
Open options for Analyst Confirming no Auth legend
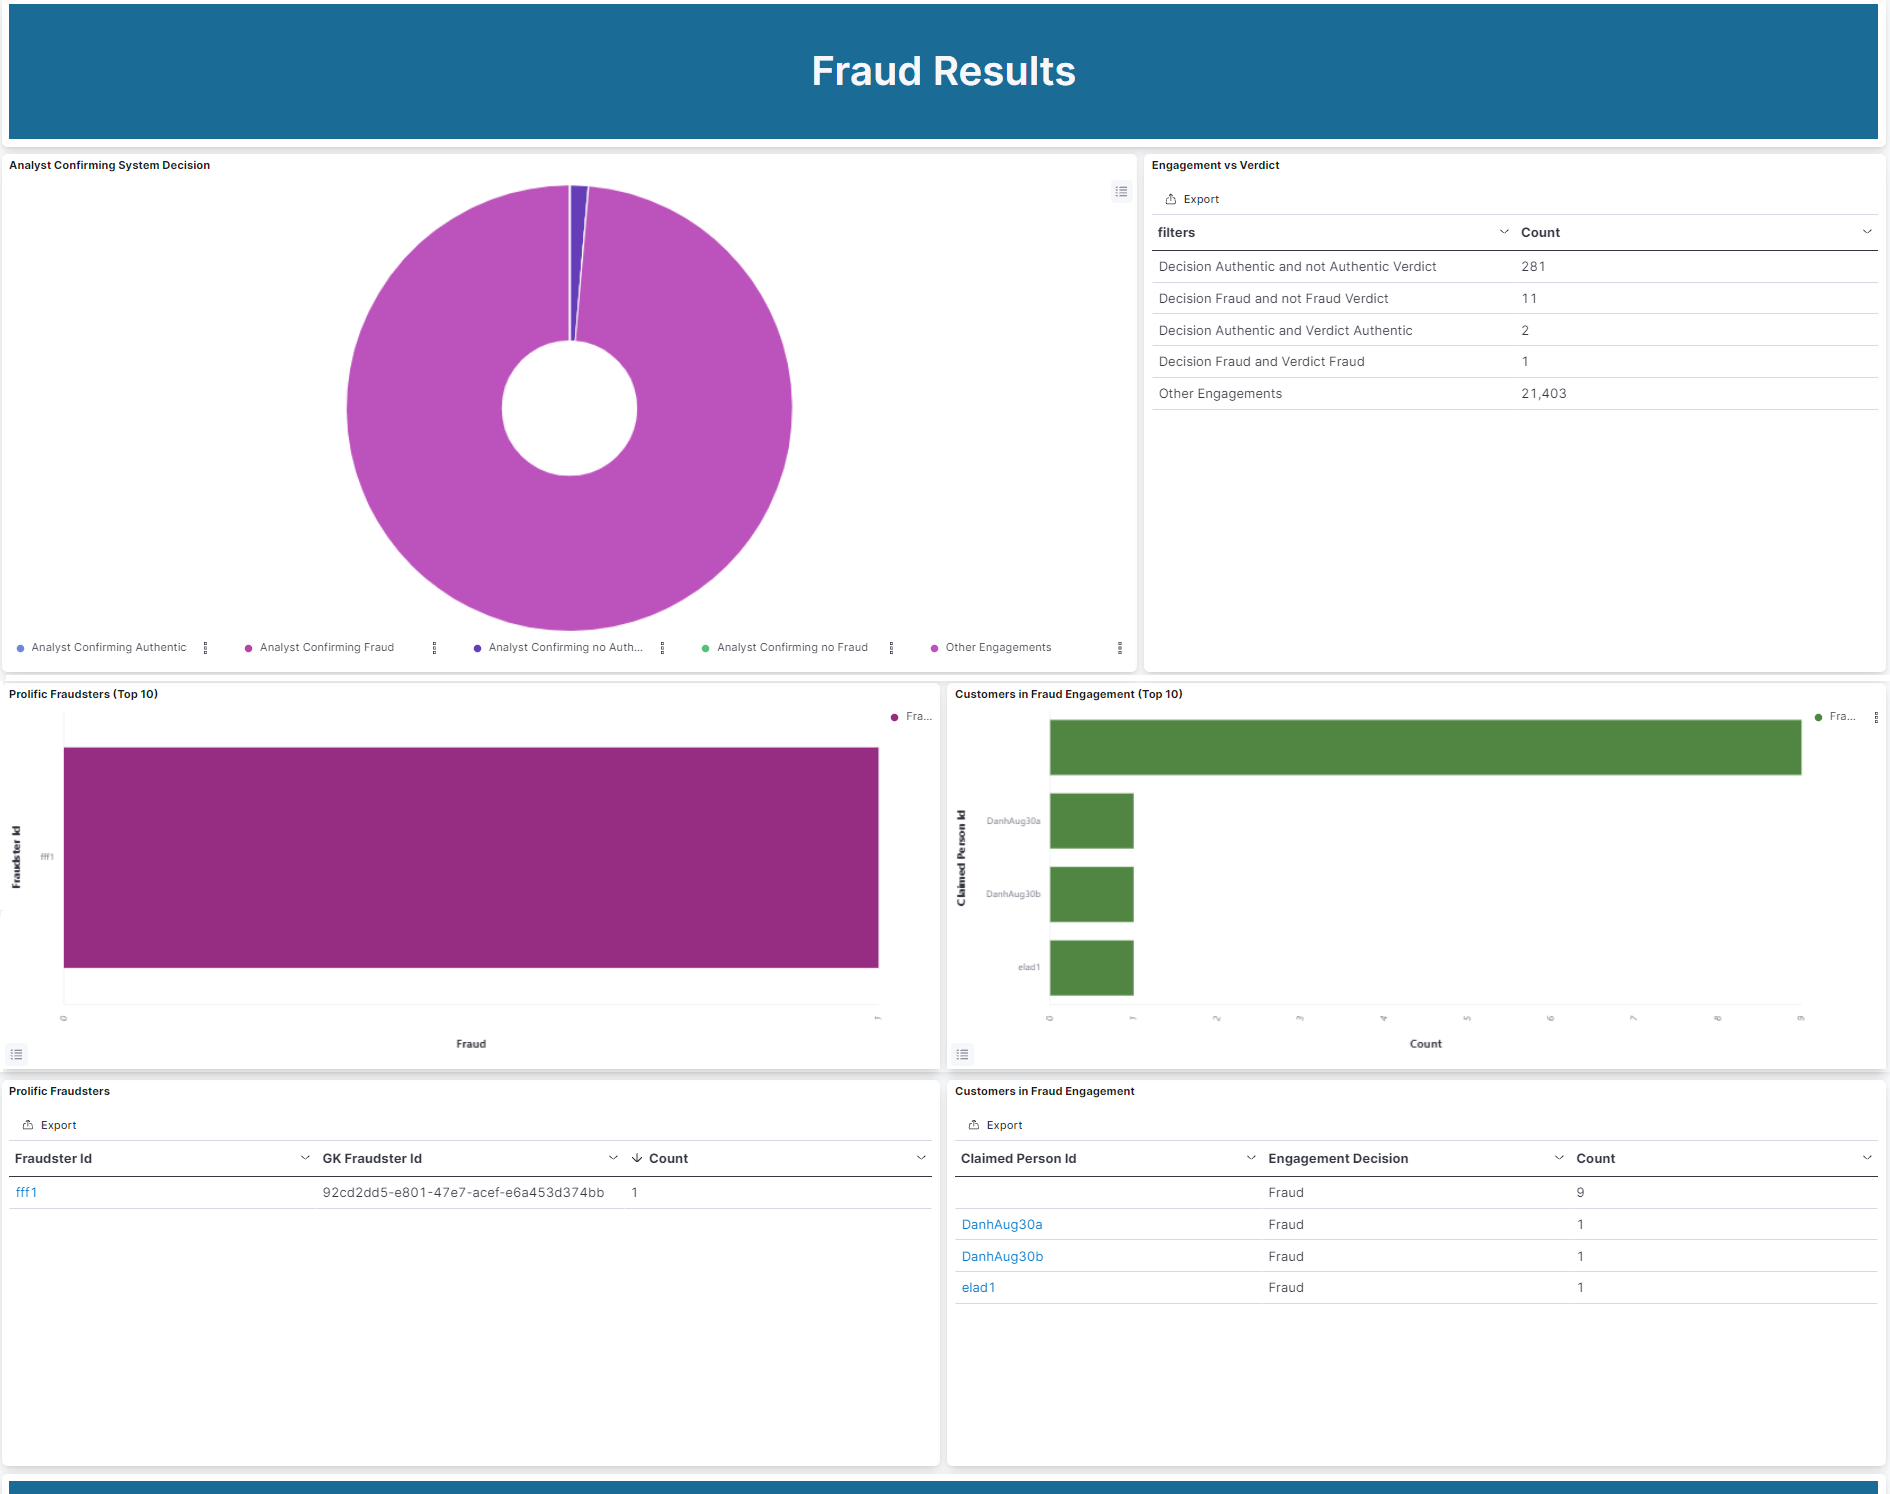(x=662, y=648)
